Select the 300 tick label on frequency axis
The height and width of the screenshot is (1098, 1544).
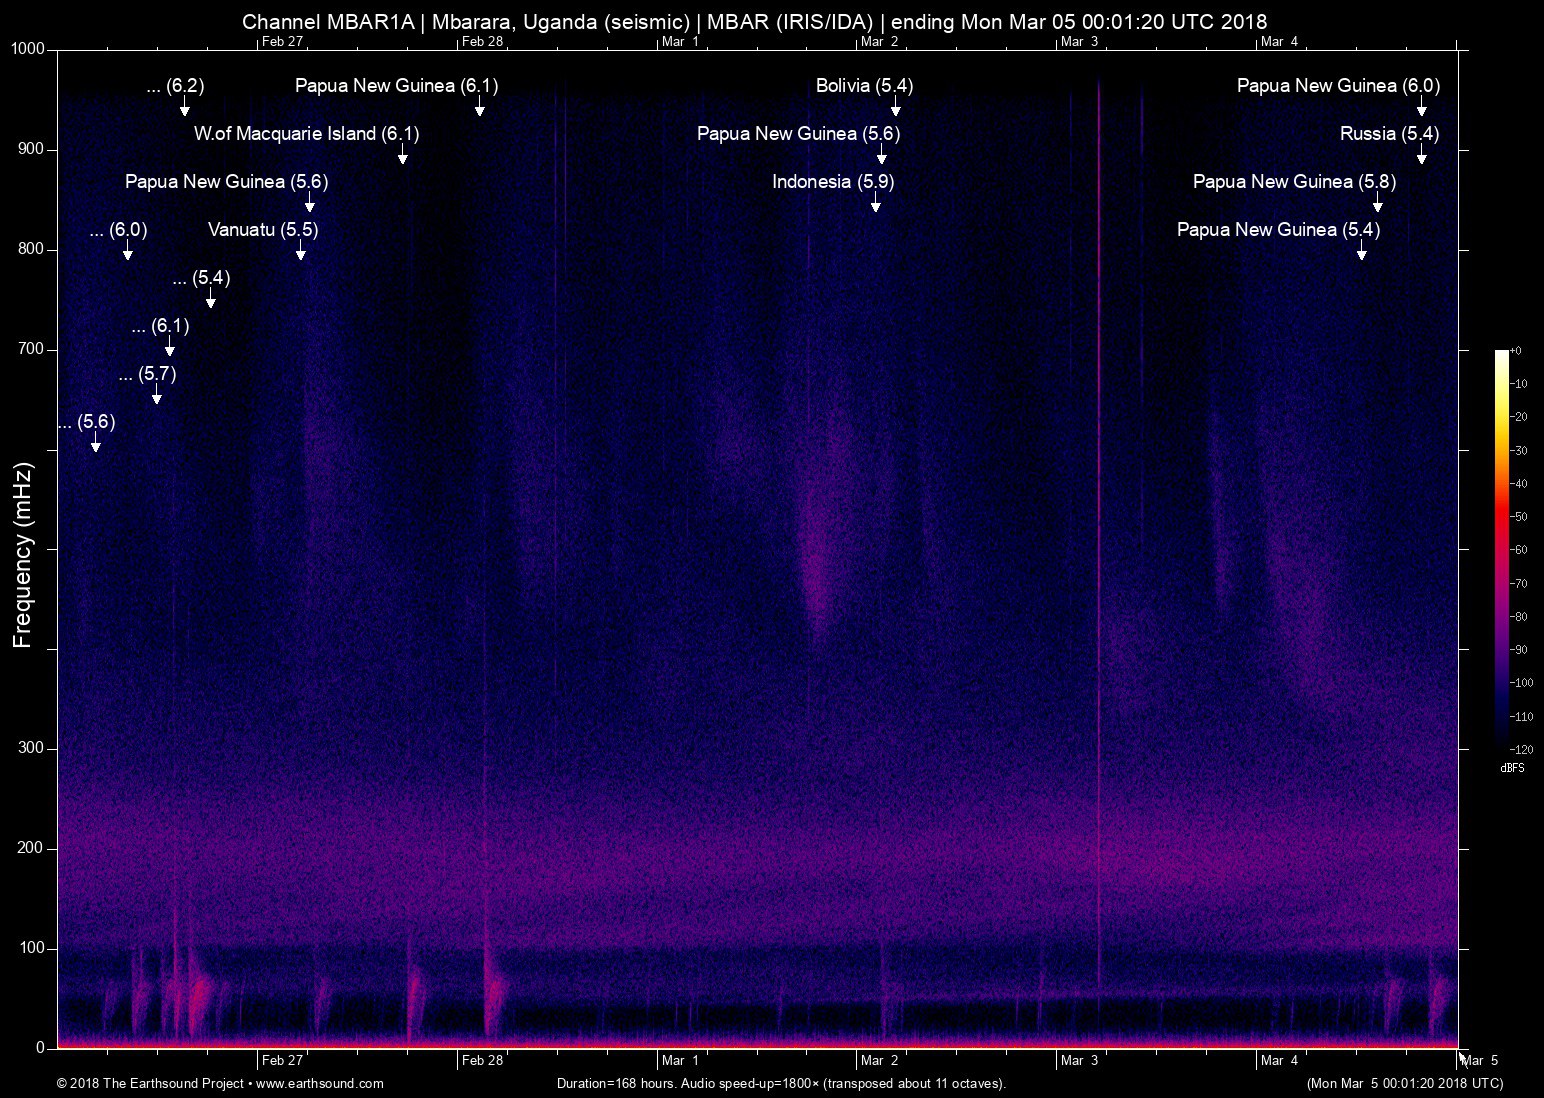pyautogui.click(x=31, y=748)
